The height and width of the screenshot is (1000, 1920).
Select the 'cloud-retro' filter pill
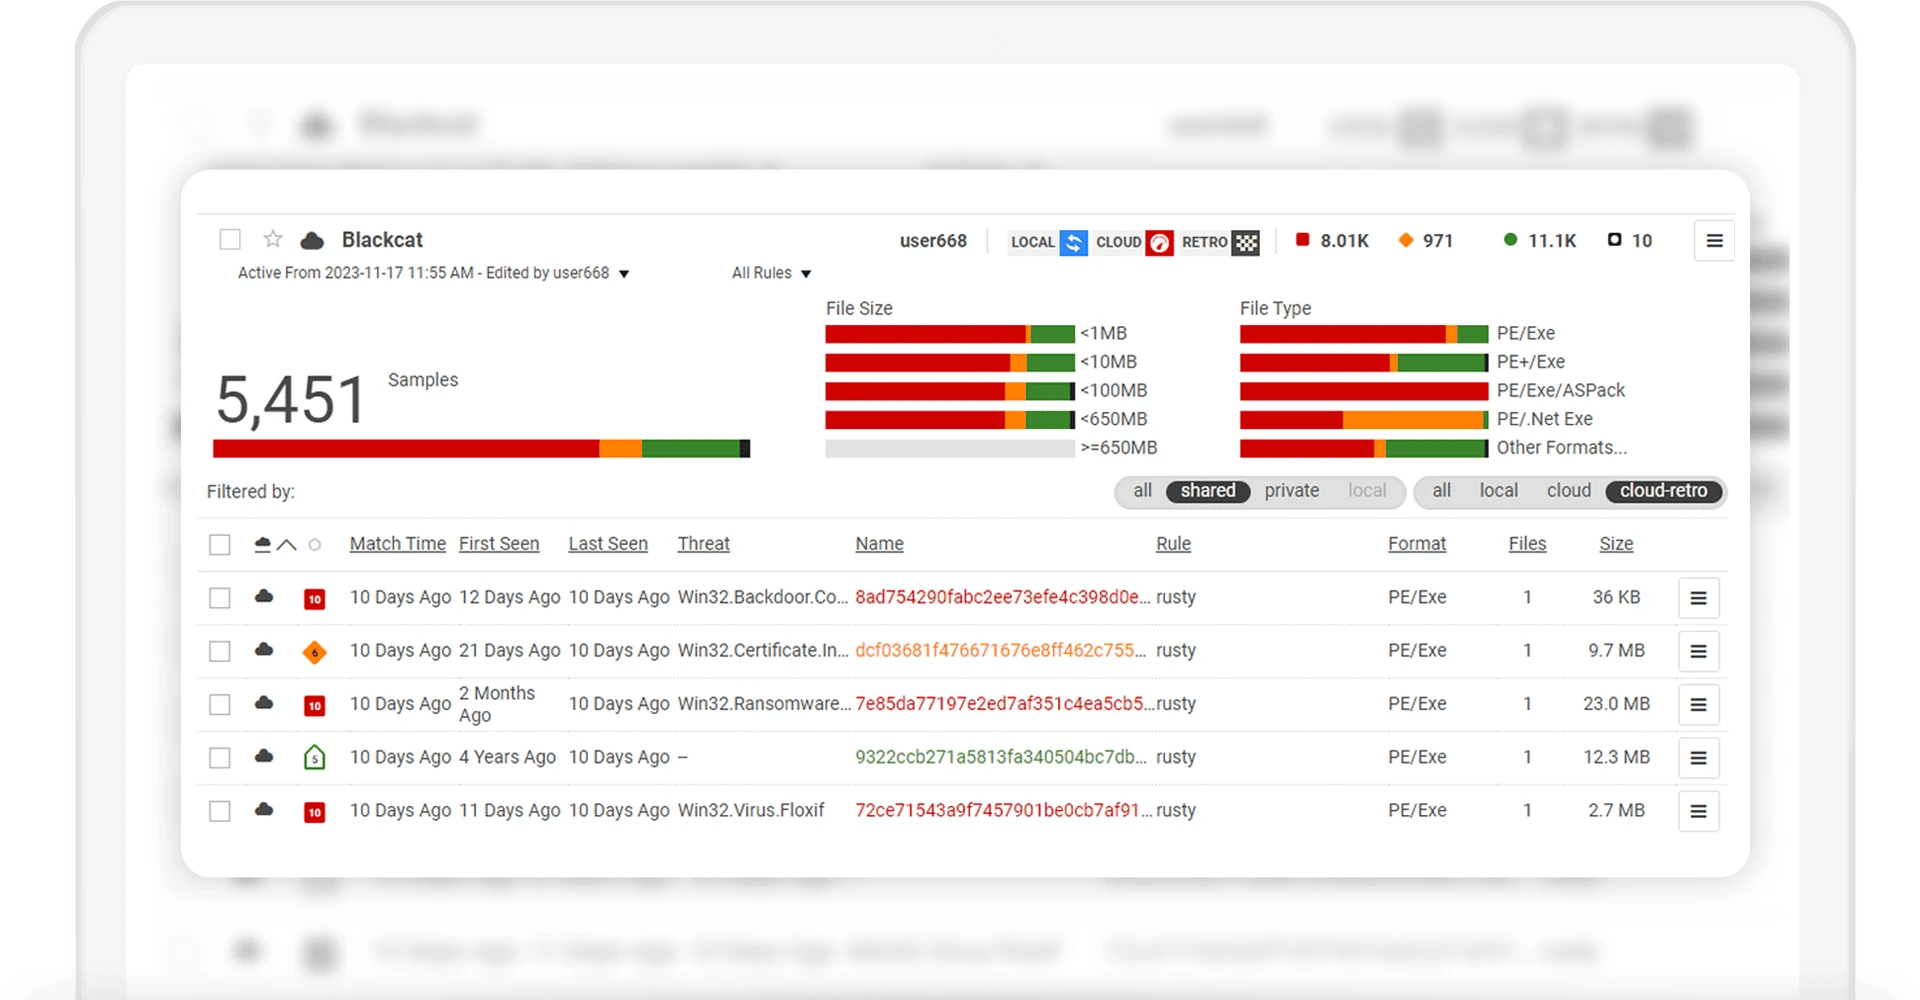(1663, 491)
